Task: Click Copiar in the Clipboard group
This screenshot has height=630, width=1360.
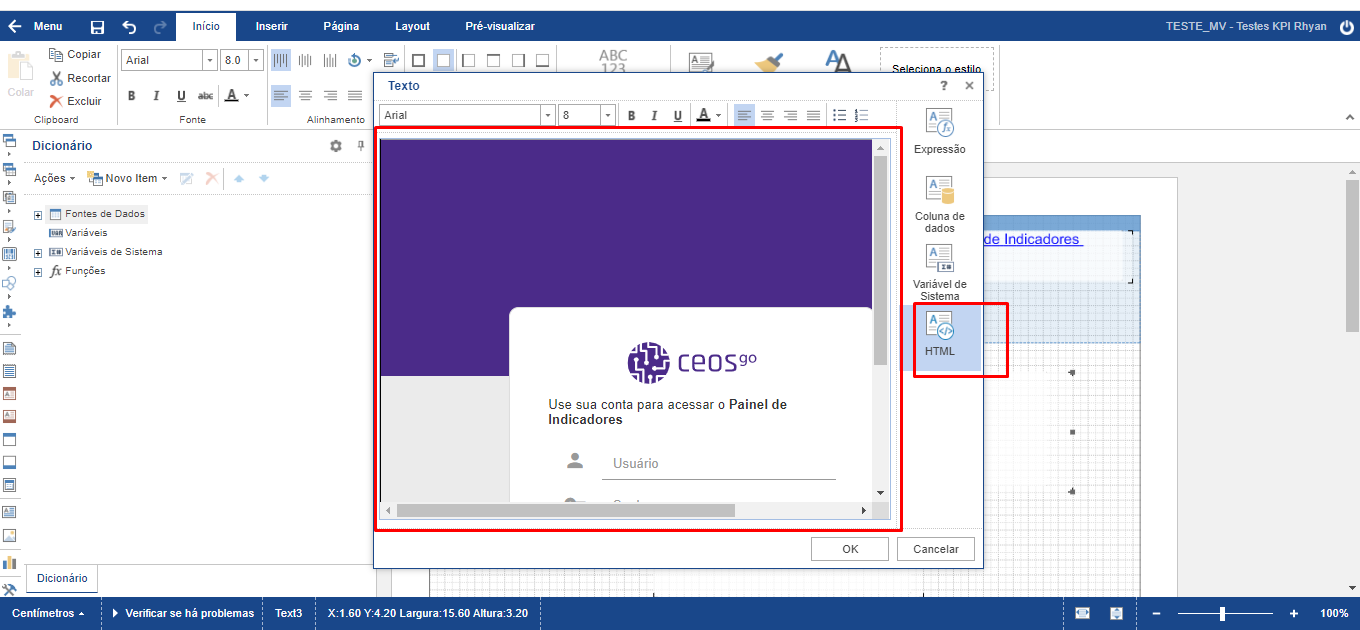Action: [x=75, y=54]
